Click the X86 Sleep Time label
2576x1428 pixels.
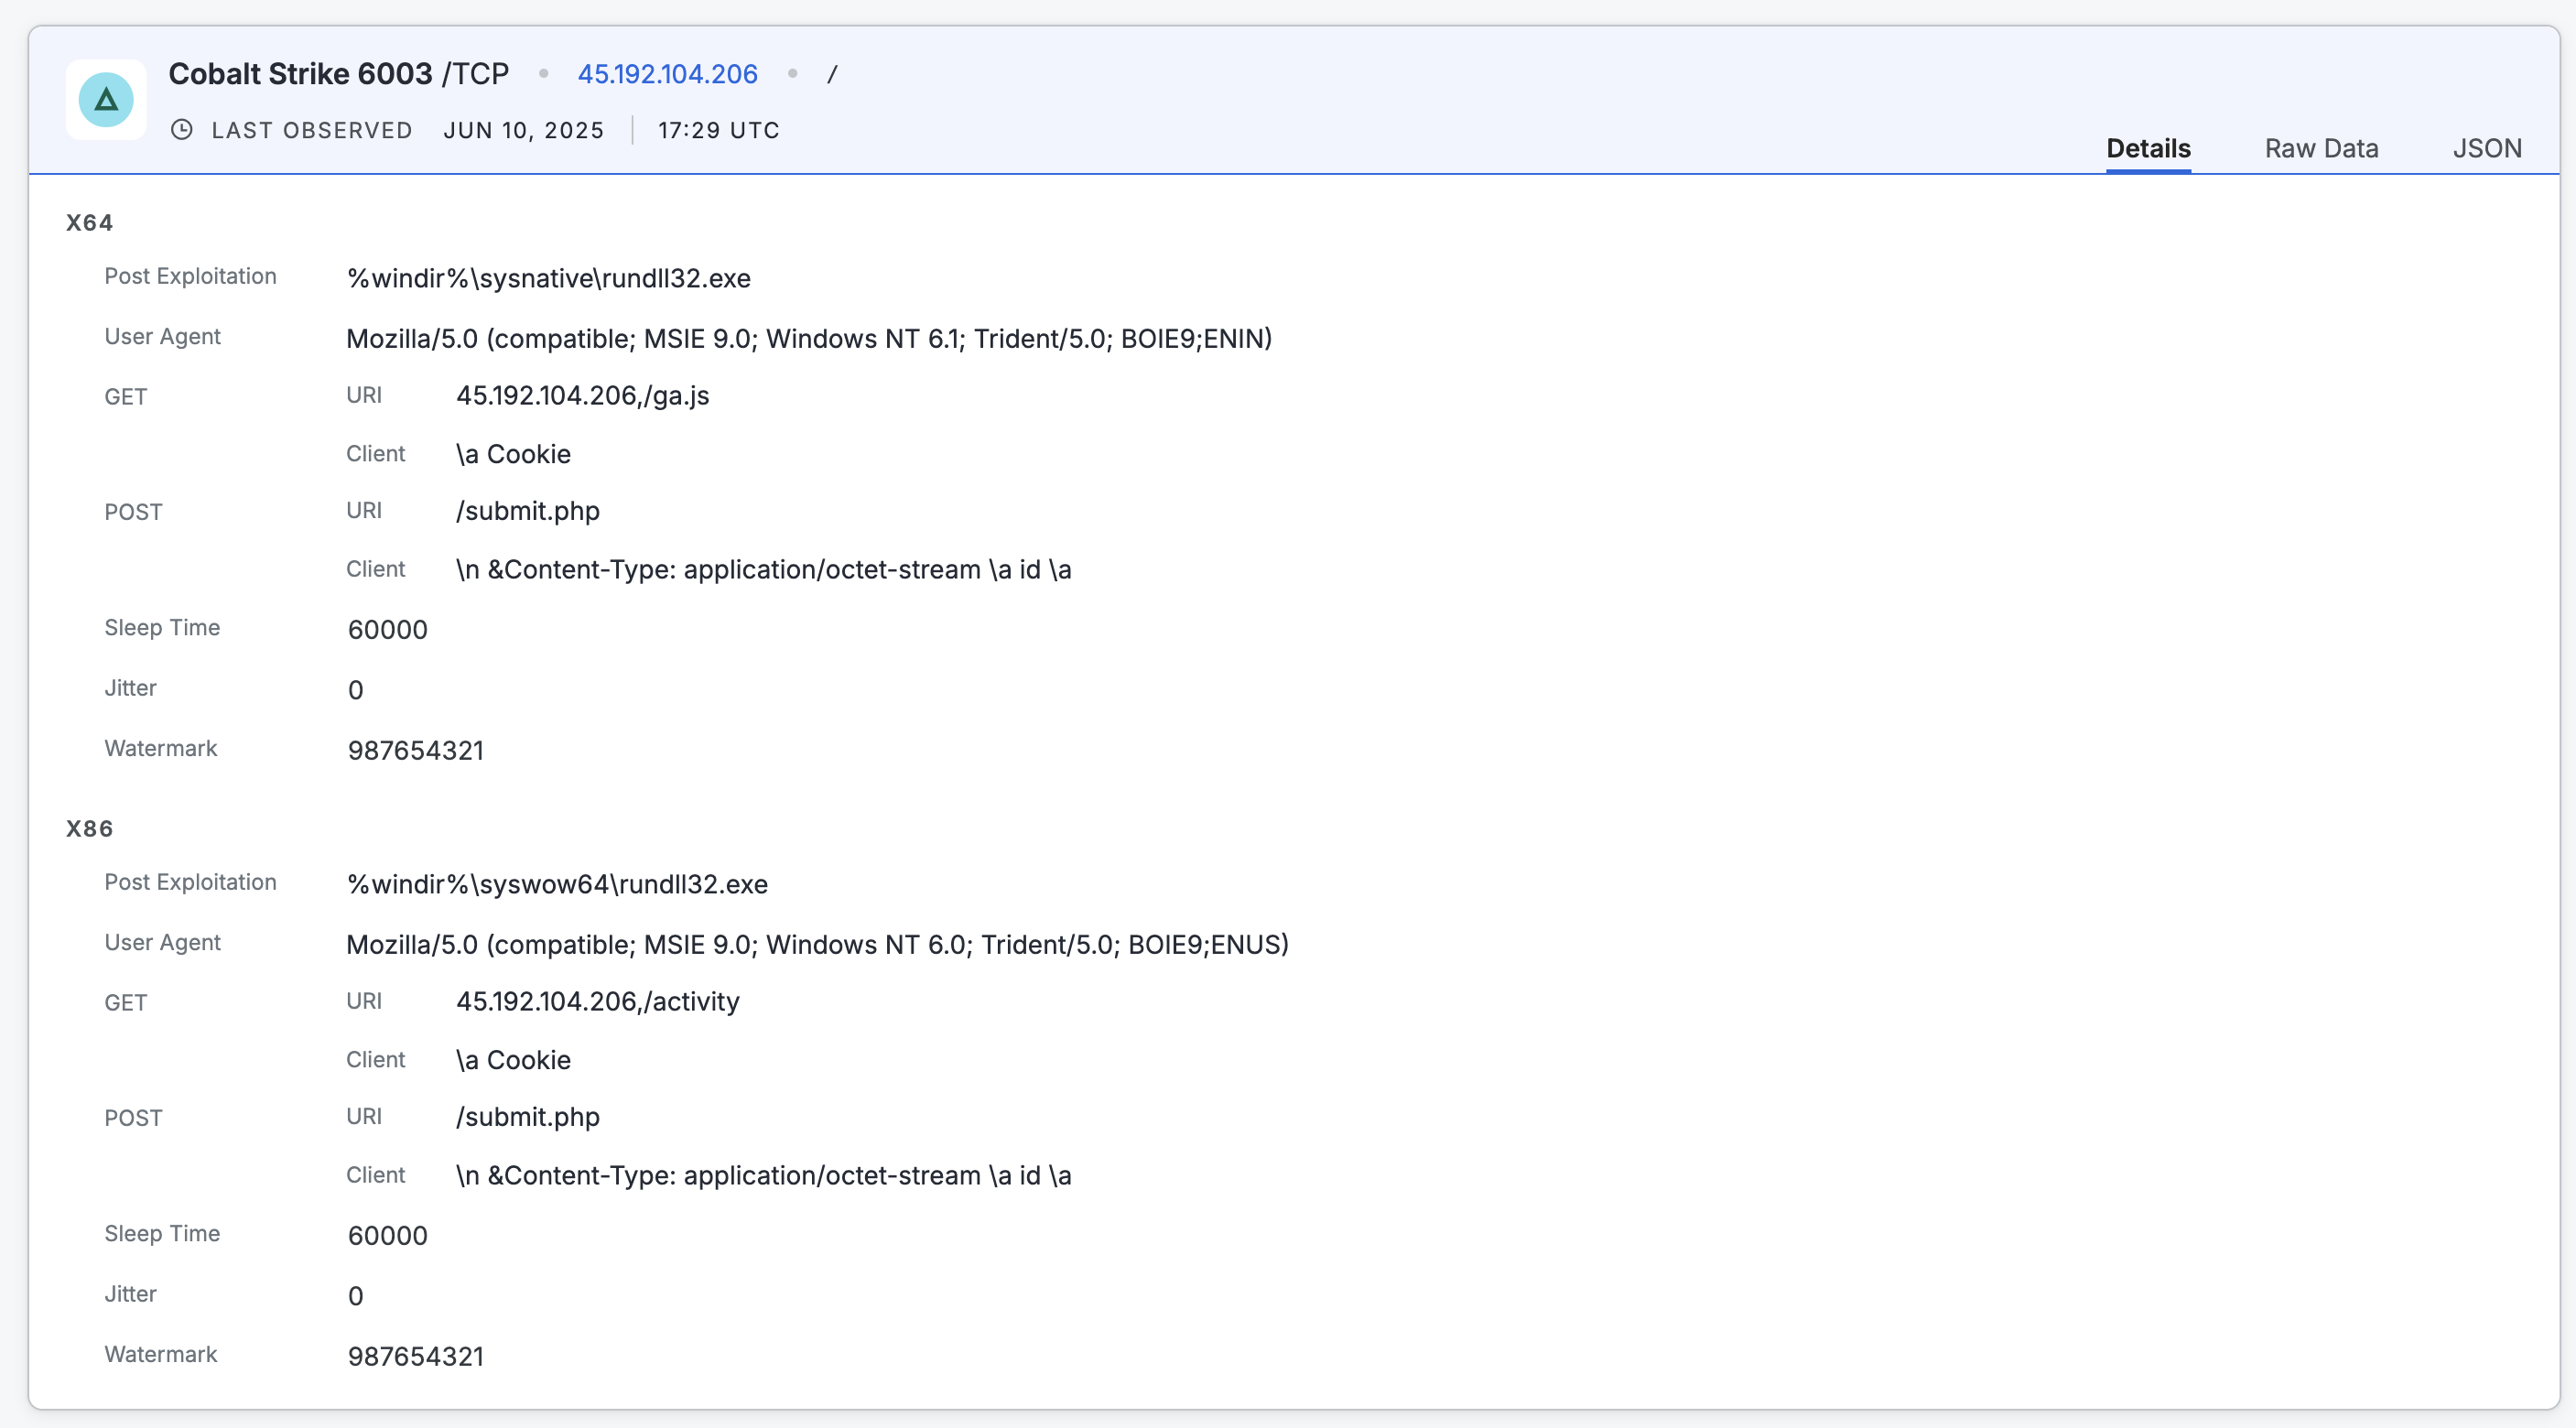coord(162,1234)
